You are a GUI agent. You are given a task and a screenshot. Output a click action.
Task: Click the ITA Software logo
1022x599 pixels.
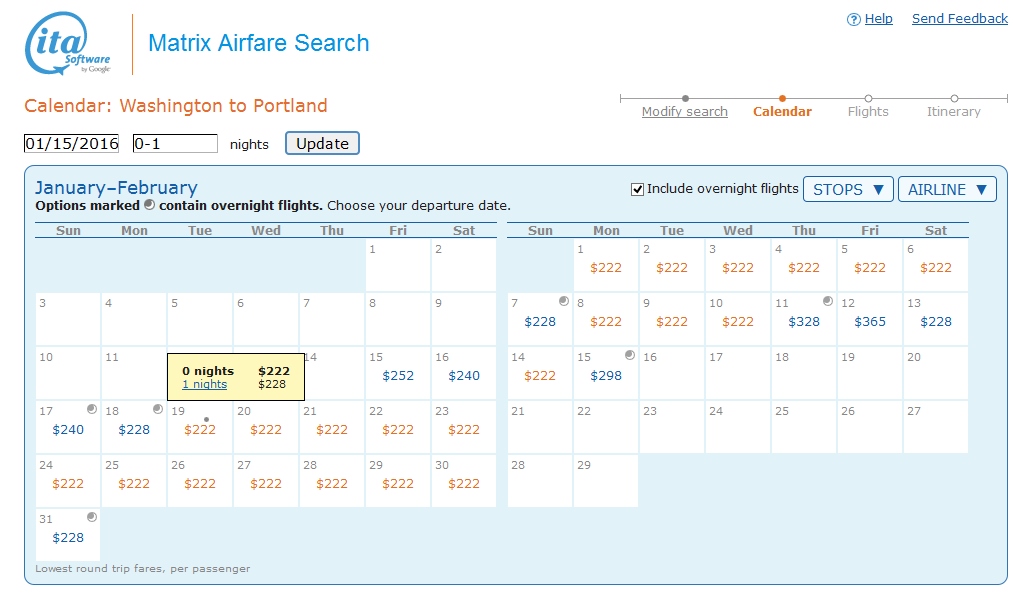coord(67,46)
